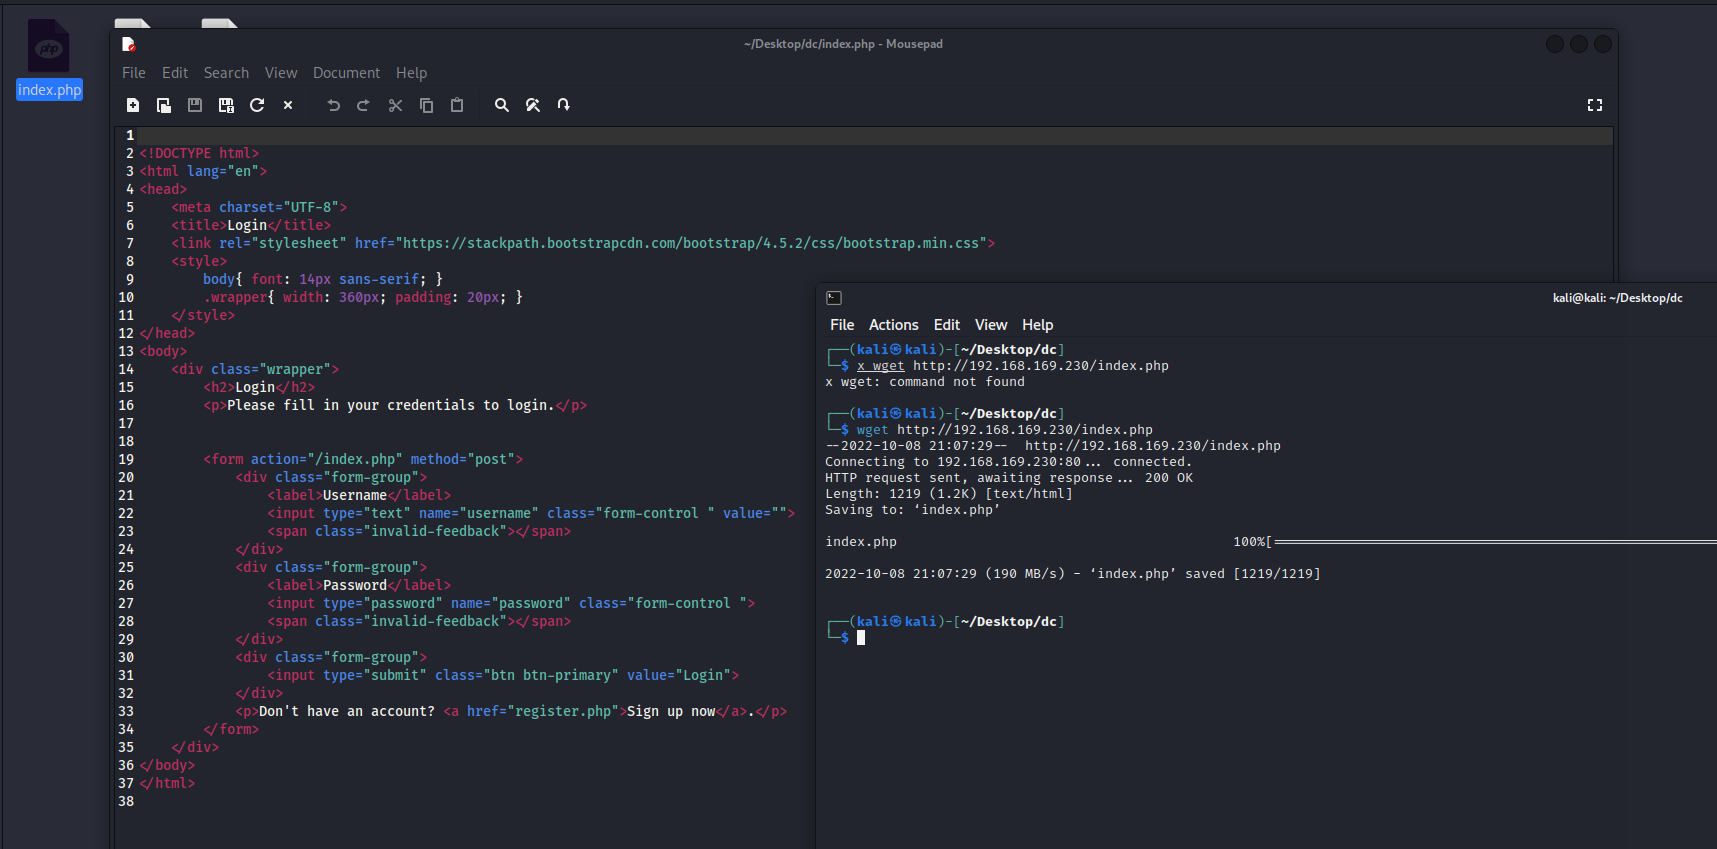
Task: Click the Save As toolbar icon
Action: (x=226, y=105)
